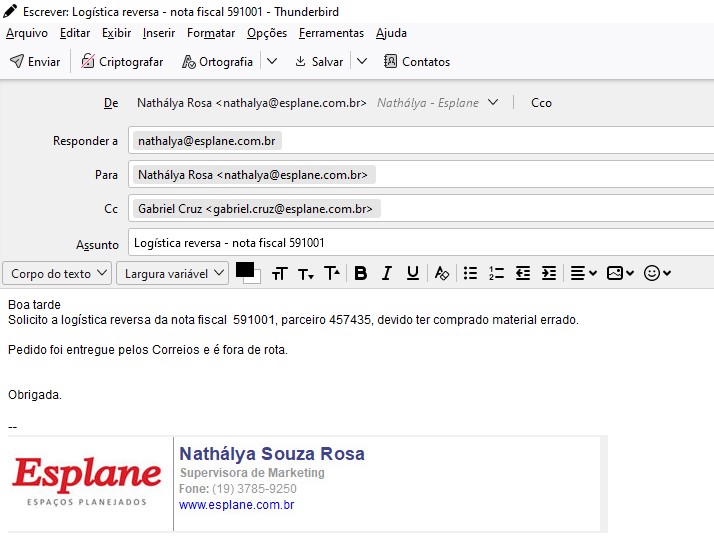Screen dimensions: 714x554
Task: Click the Enviar send button
Action: (x=35, y=62)
